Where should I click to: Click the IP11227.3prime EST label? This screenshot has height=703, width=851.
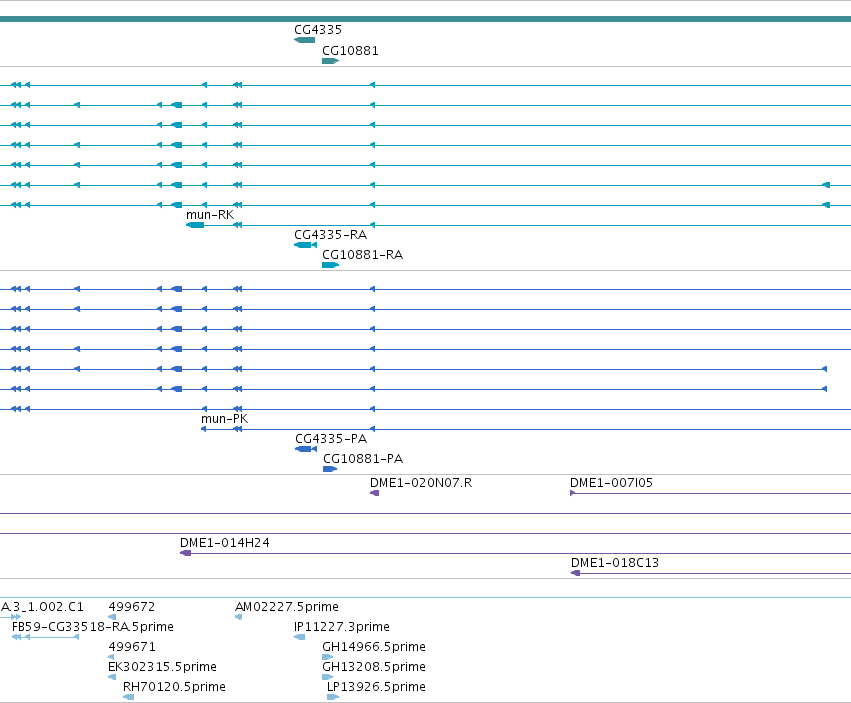click(x=342, y=626)
